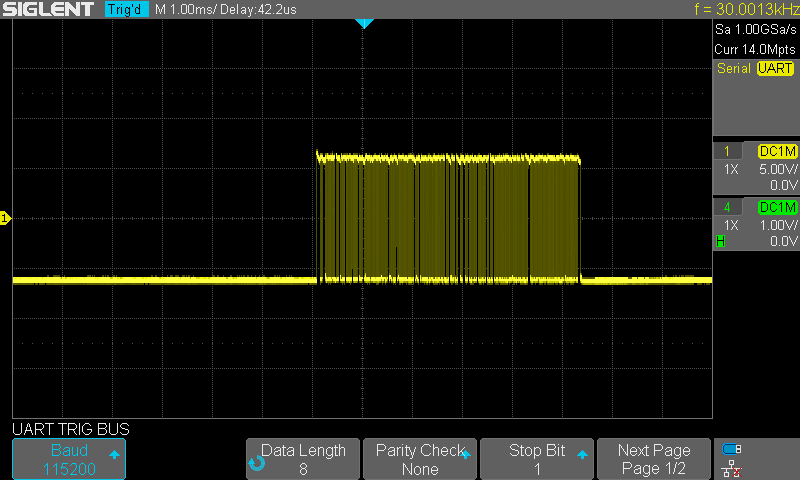This screenshot has height=480, width=800.
Task: Click the M 1.00ms/ timebase readout
Action: coord(186,9)
